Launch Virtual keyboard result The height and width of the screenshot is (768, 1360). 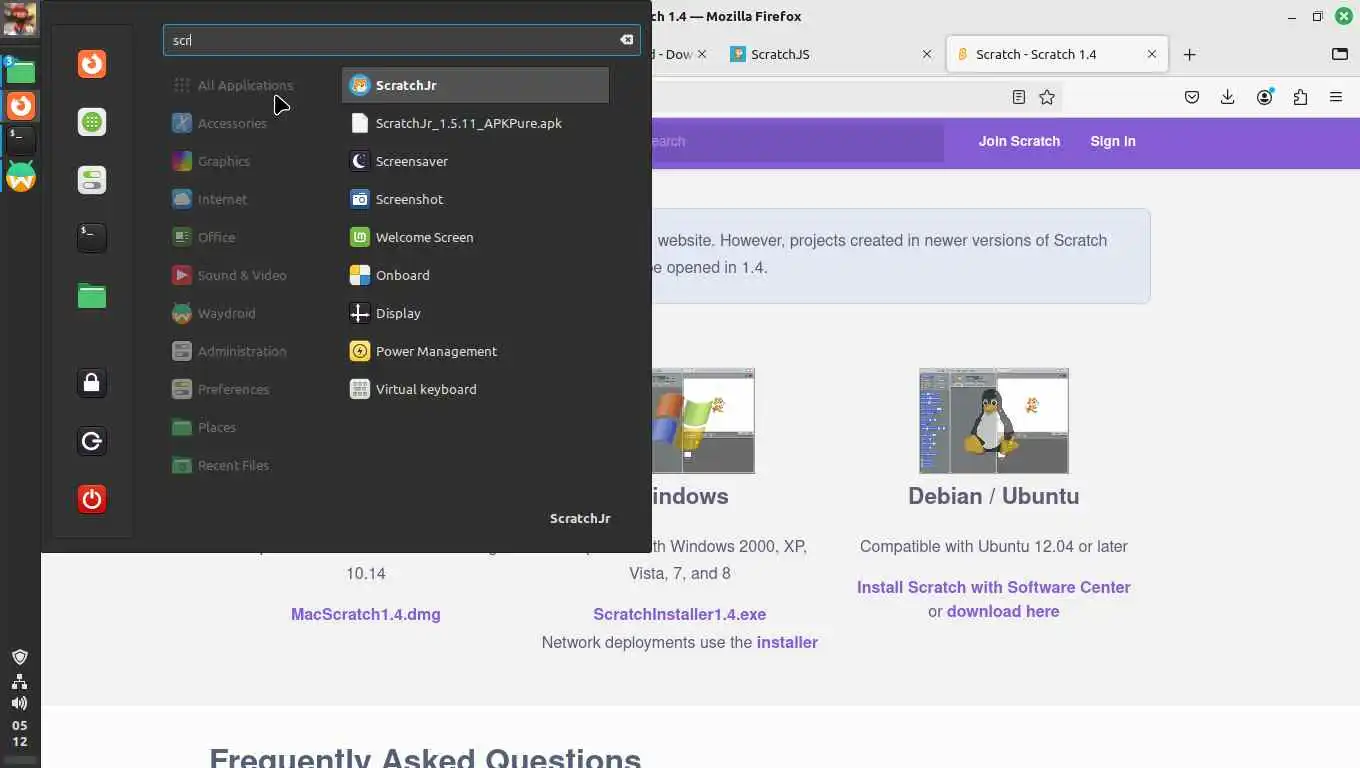(x=475, y=389)
